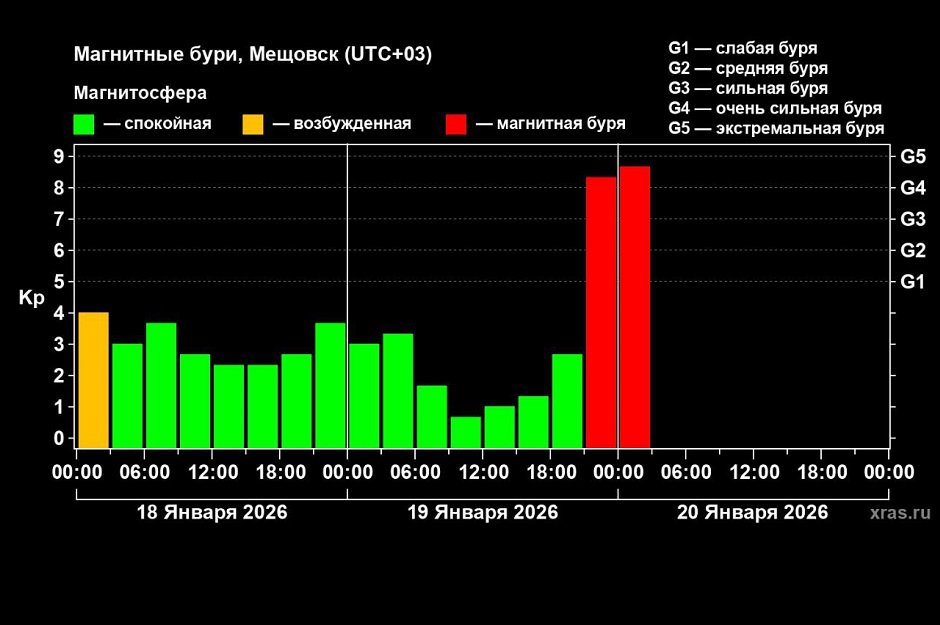
Task: Click the G5 label on right axis
Action: [x=913, y=156]
